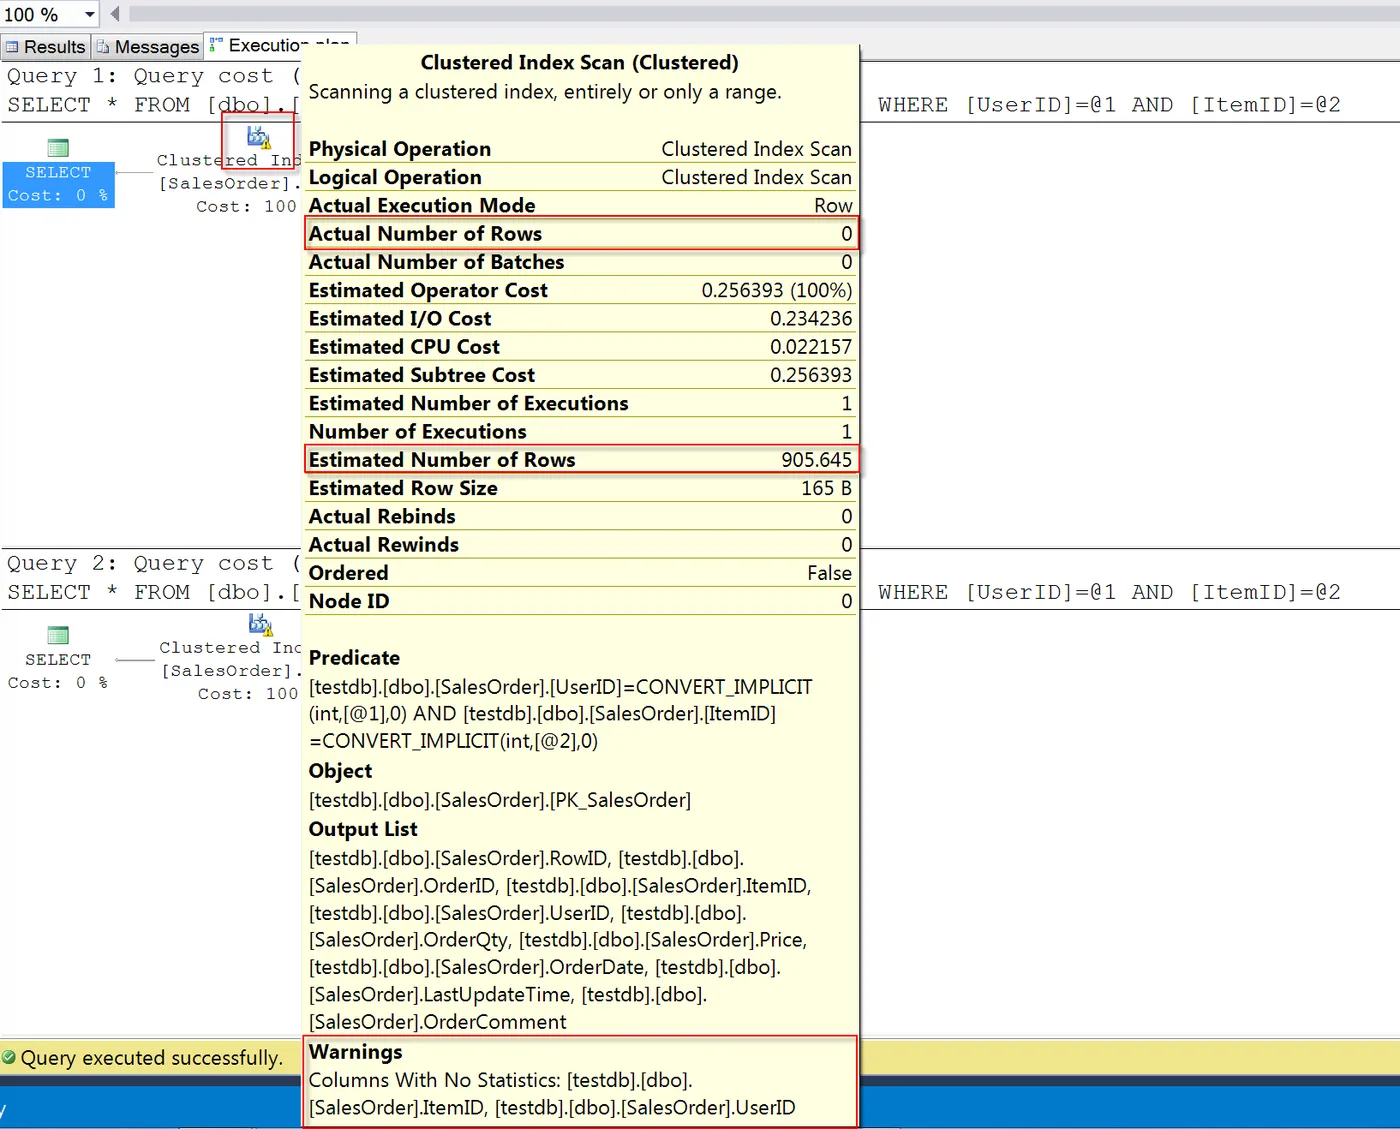Click the Query 1 Clustered Index Scan icon
This screenshot has width=1400, height=1129.
(259, 138)
